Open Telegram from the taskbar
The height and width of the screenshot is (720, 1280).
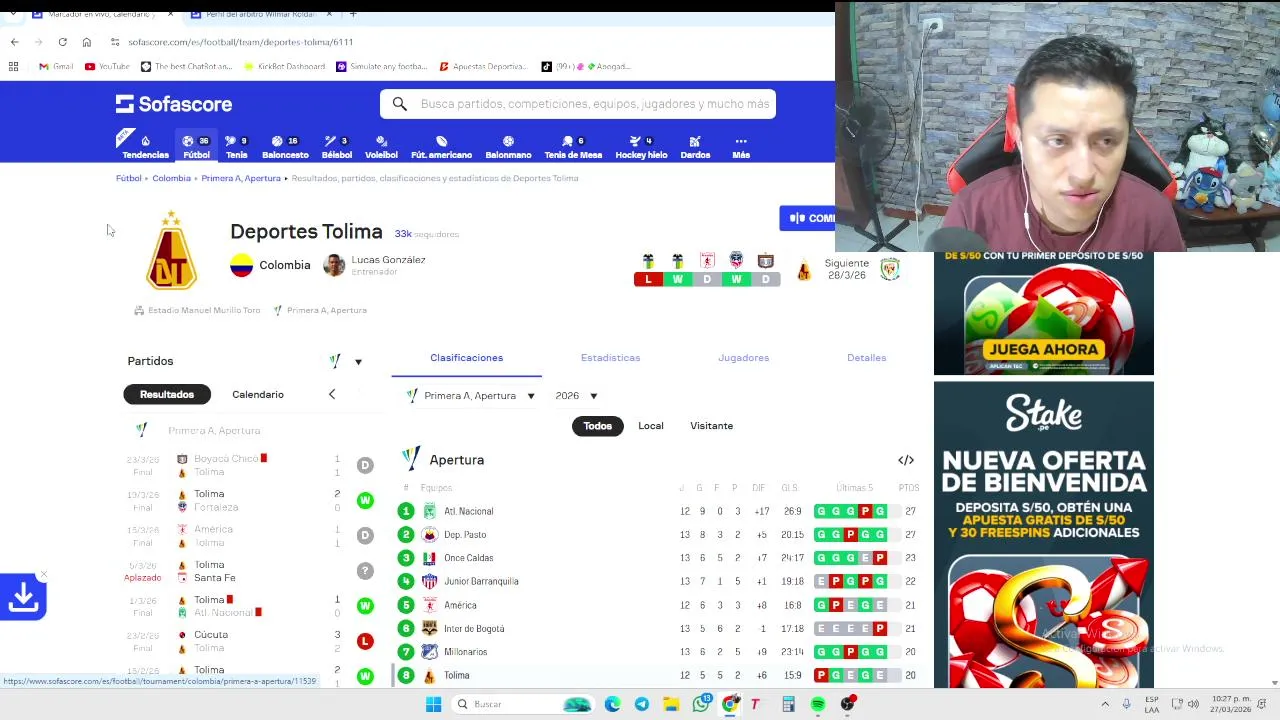[x=642, y=704]
